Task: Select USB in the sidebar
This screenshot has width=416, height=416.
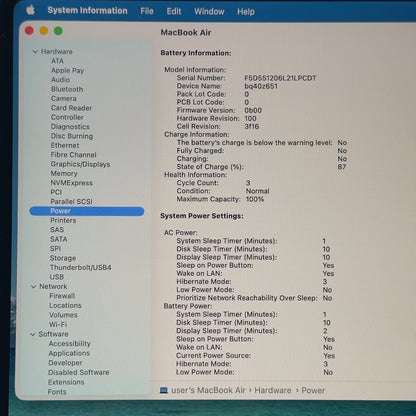Action: (57, 277)
